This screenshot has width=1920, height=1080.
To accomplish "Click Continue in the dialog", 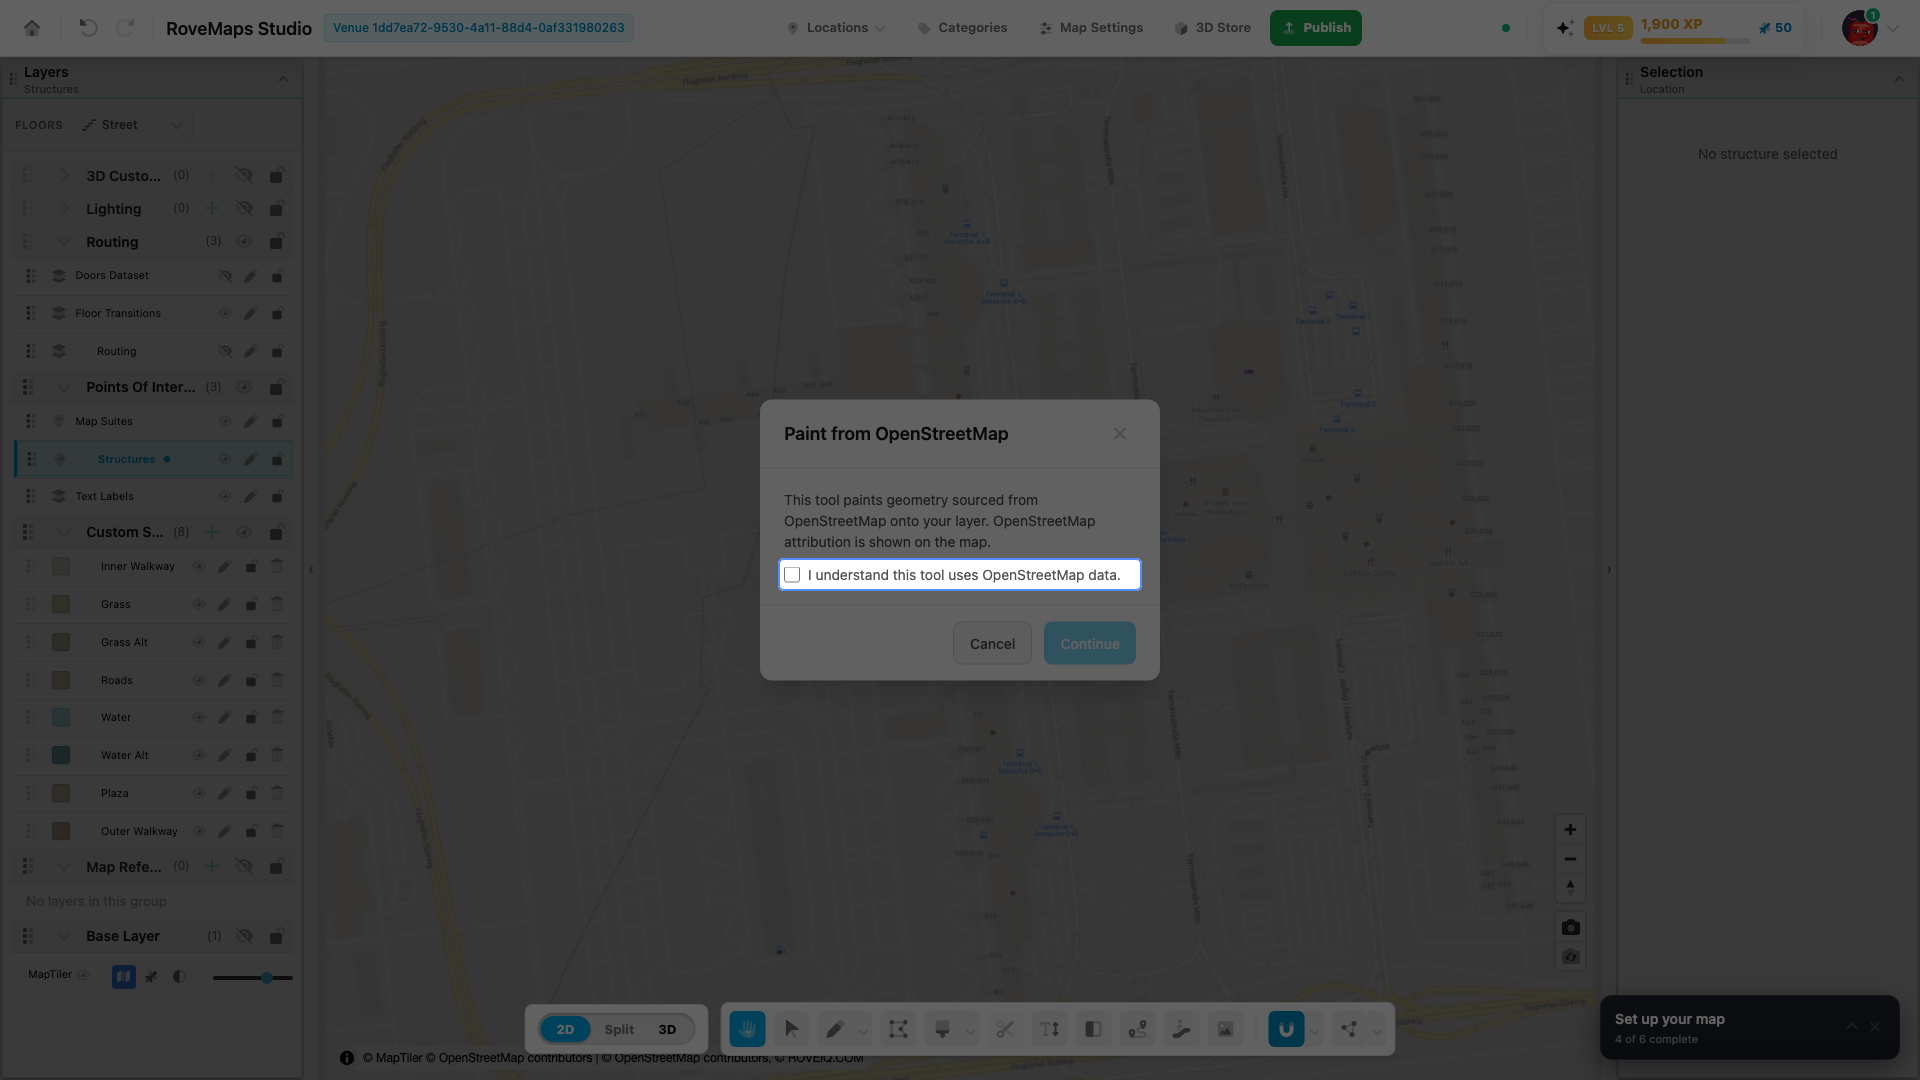I will coord(1090,644).
